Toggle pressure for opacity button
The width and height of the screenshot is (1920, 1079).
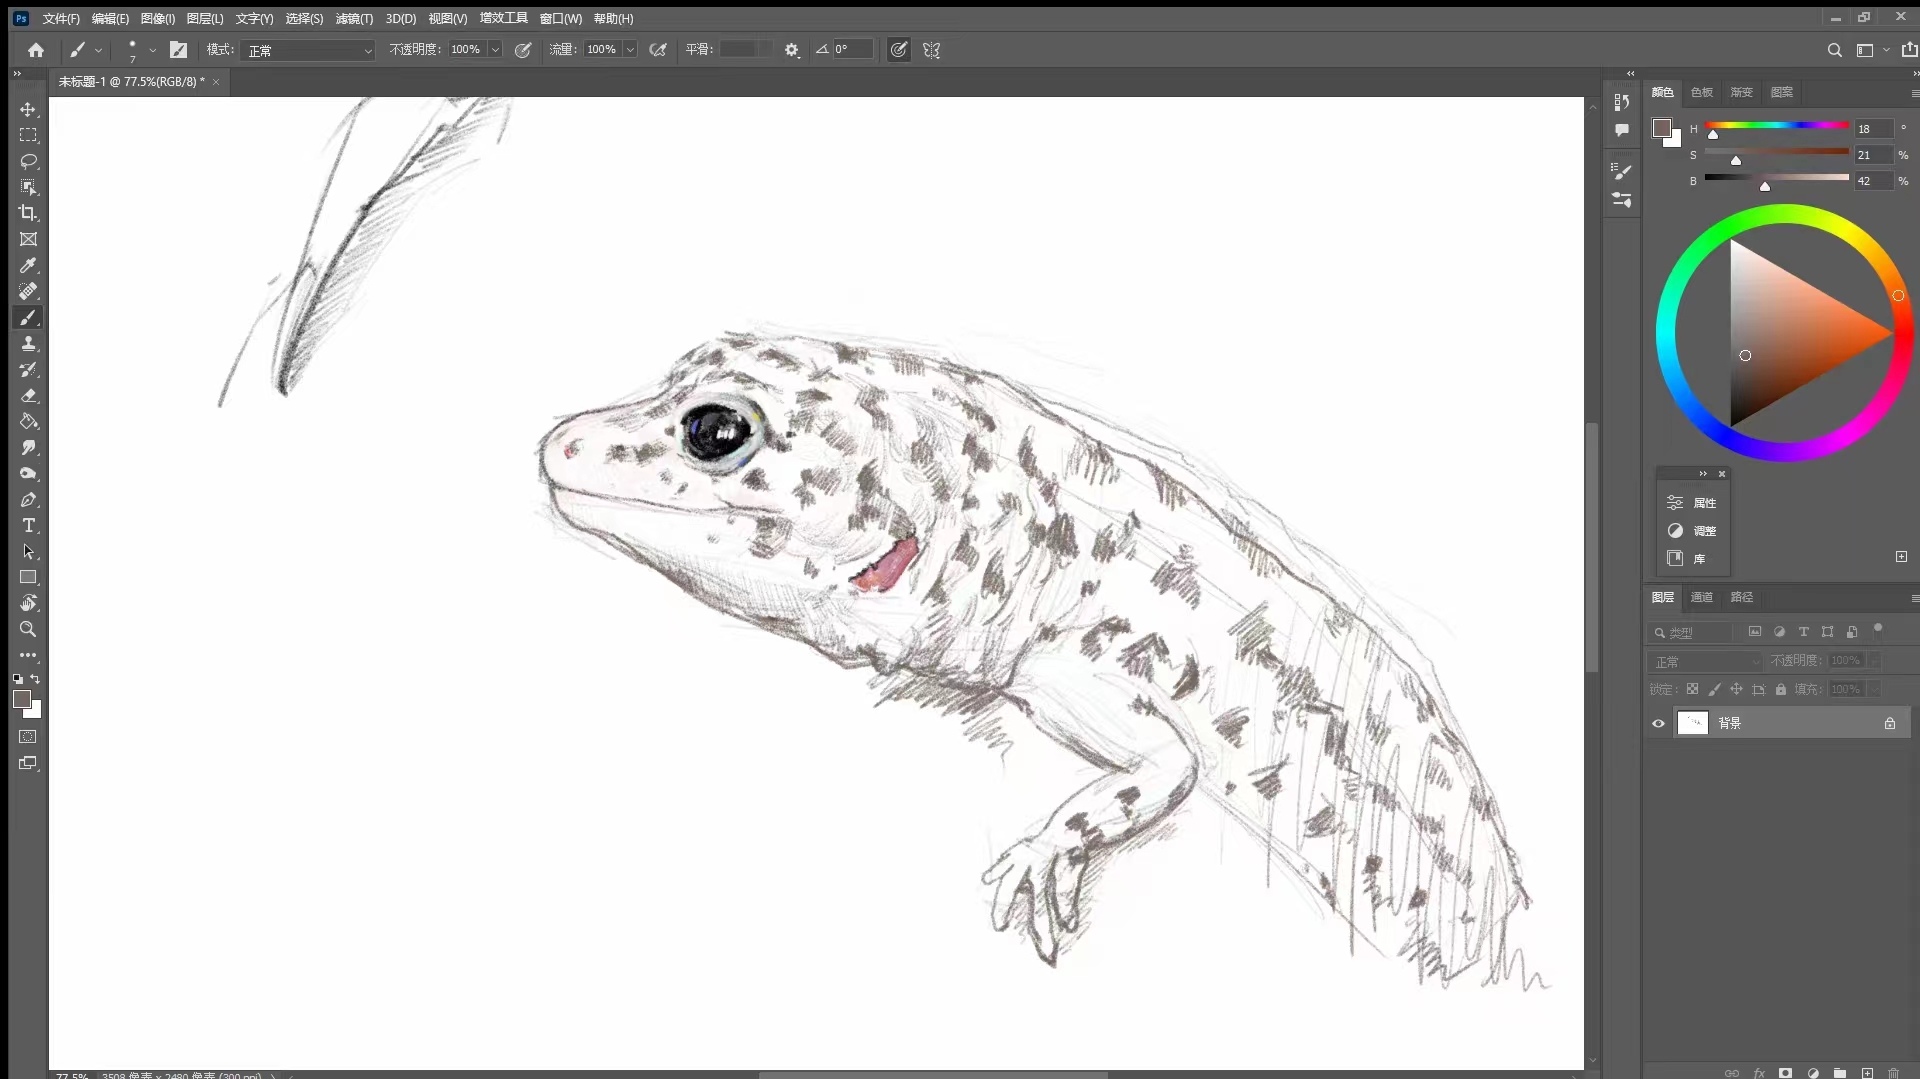point(522,50)
